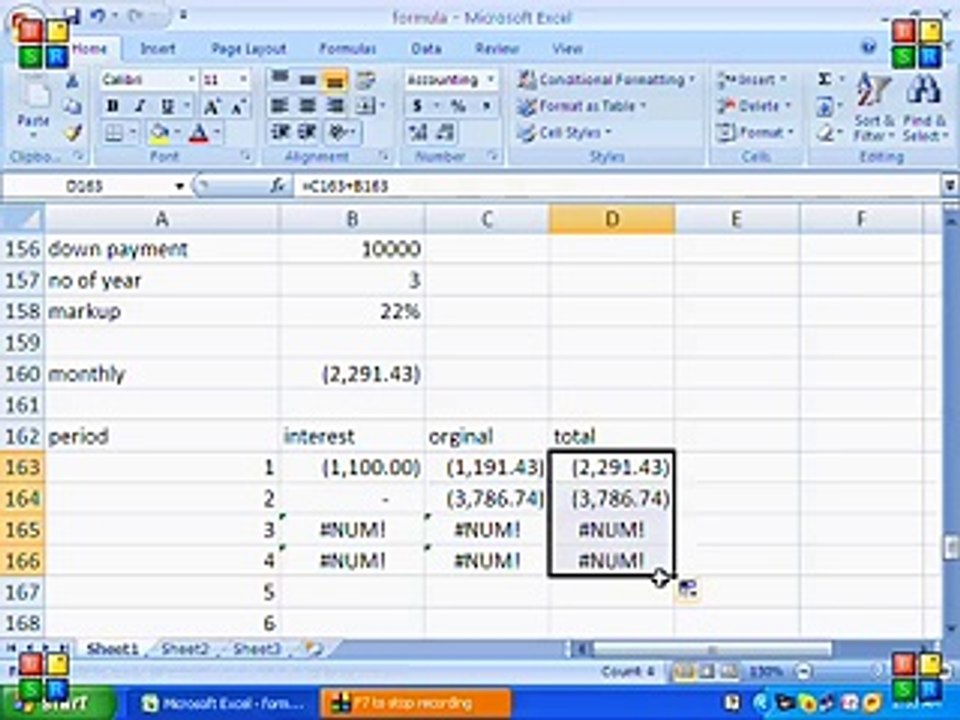This screenshot has height=720, width=960.
Task: Toggle Align Text Right button
Action: 335,106
